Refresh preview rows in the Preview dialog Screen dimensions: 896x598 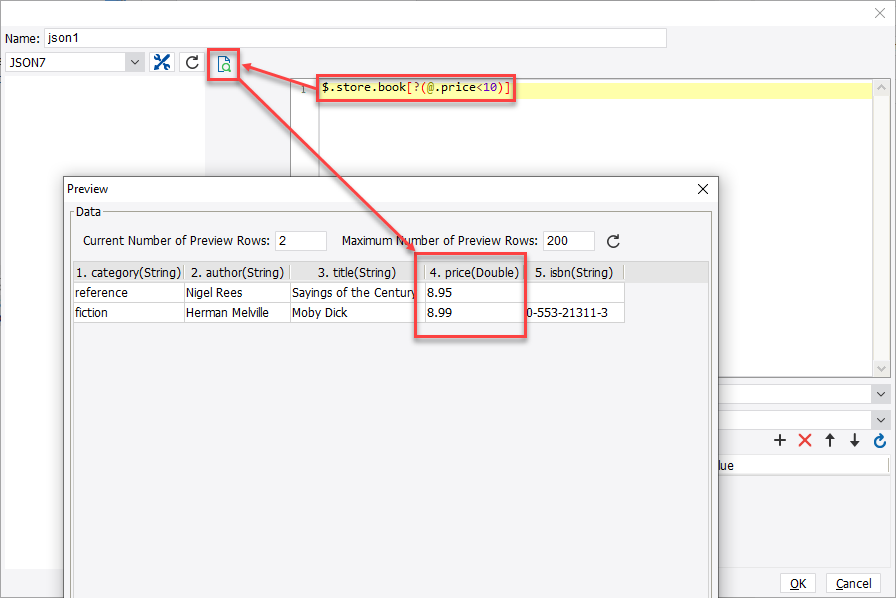coord(613,241)
